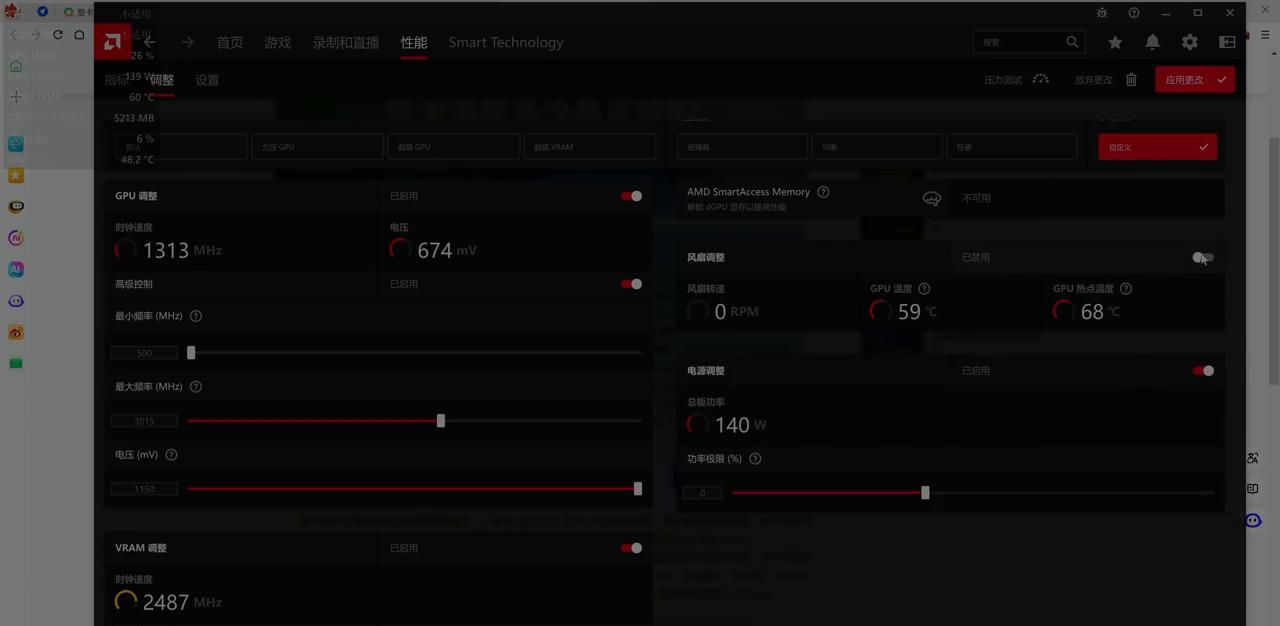
Task: Open the Smart Technology tab
Action: click(506, 42)
